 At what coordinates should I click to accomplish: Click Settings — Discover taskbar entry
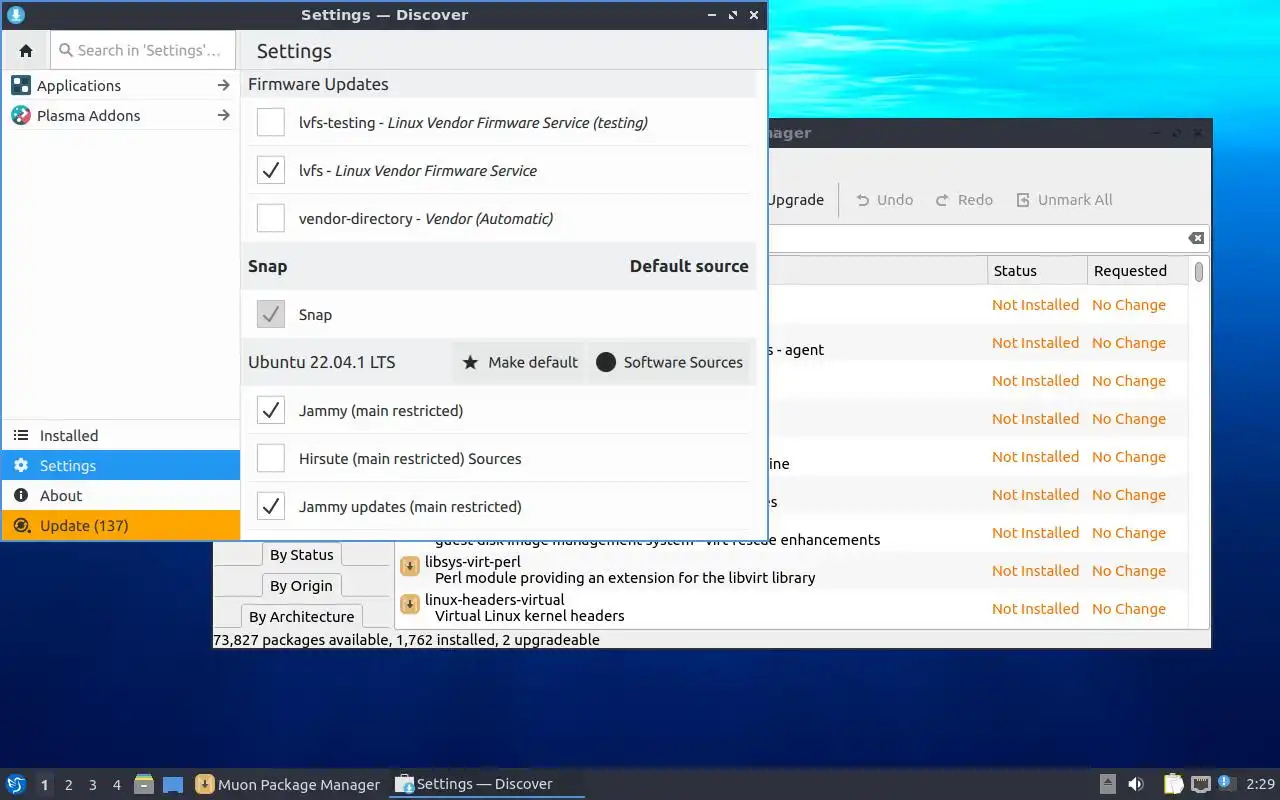[486, 785]
